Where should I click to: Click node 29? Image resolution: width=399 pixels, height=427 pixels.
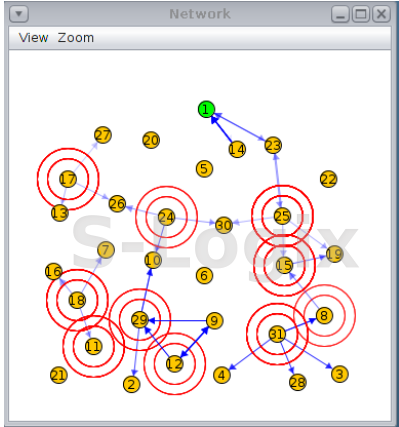point(140,320)
